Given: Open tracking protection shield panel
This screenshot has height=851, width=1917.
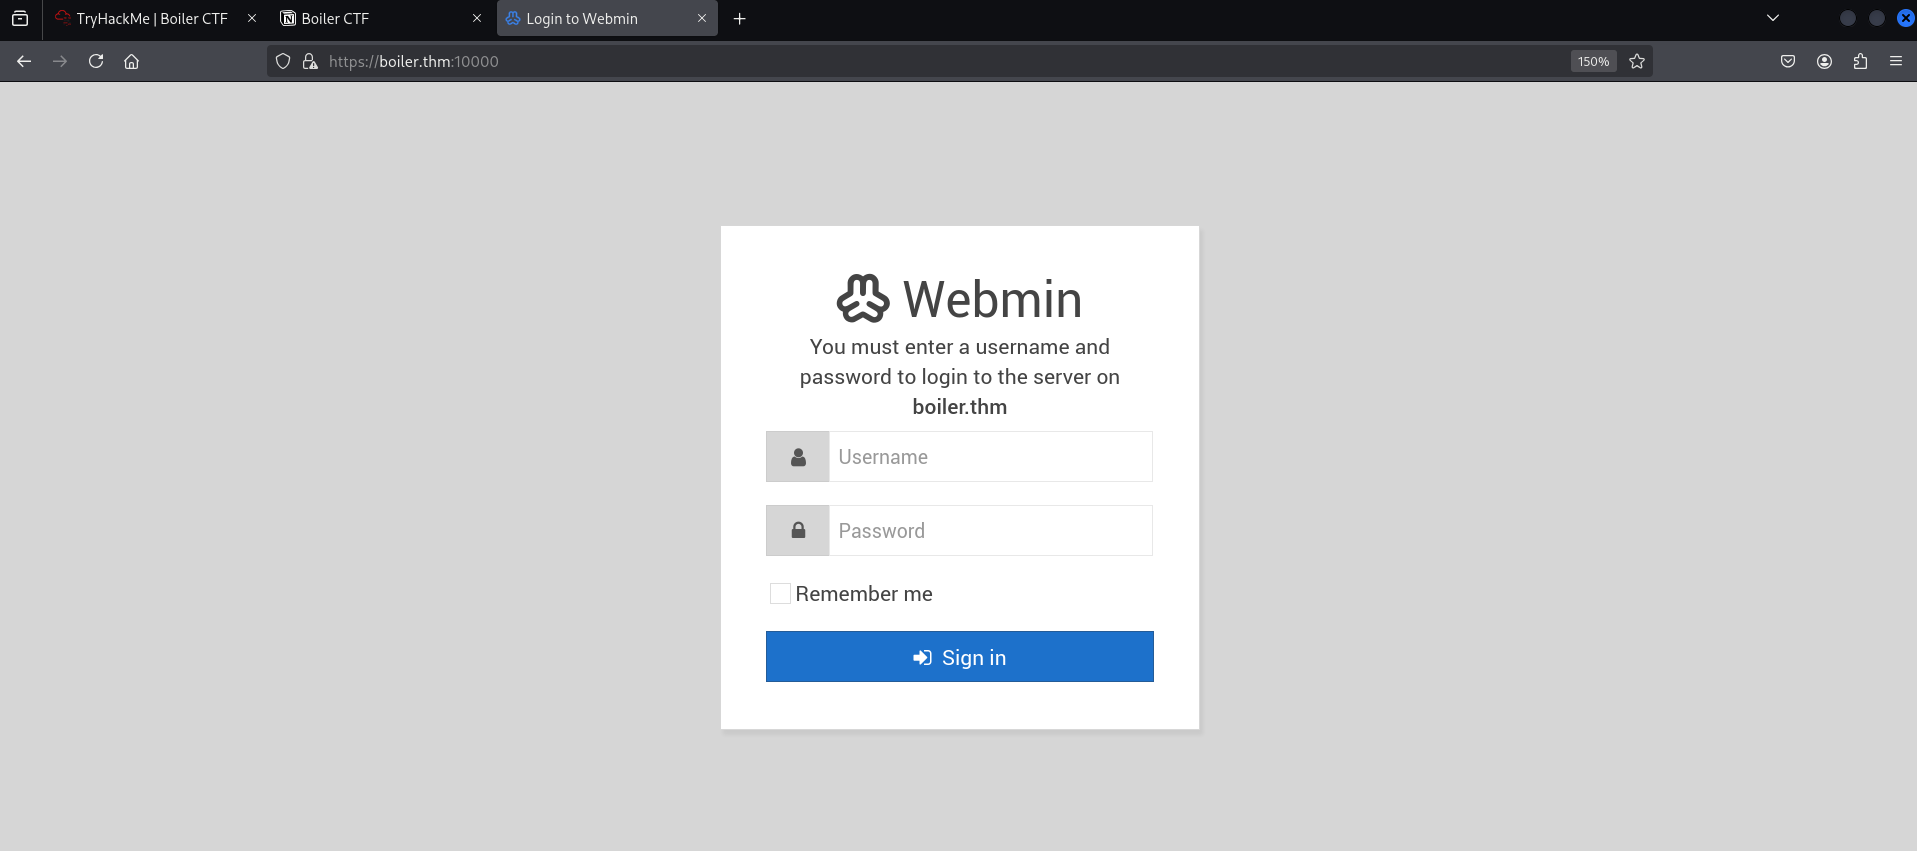Looking at the screenshot, I should pos(283,61).
